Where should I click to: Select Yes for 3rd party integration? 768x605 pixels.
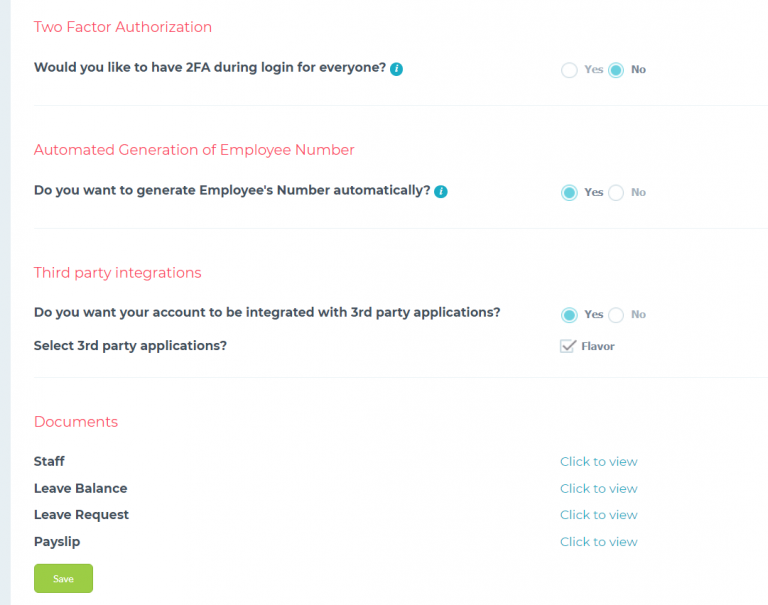(569, 315)
